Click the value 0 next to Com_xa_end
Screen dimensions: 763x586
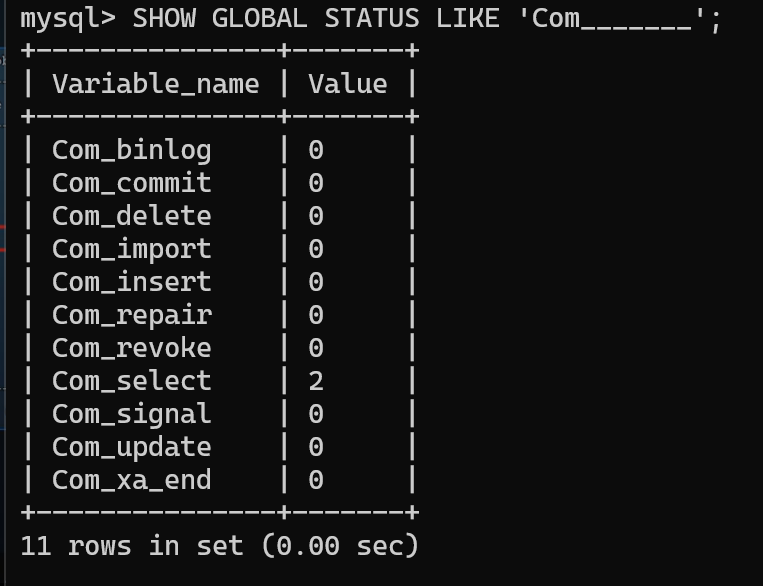click(x=316, y=480)
